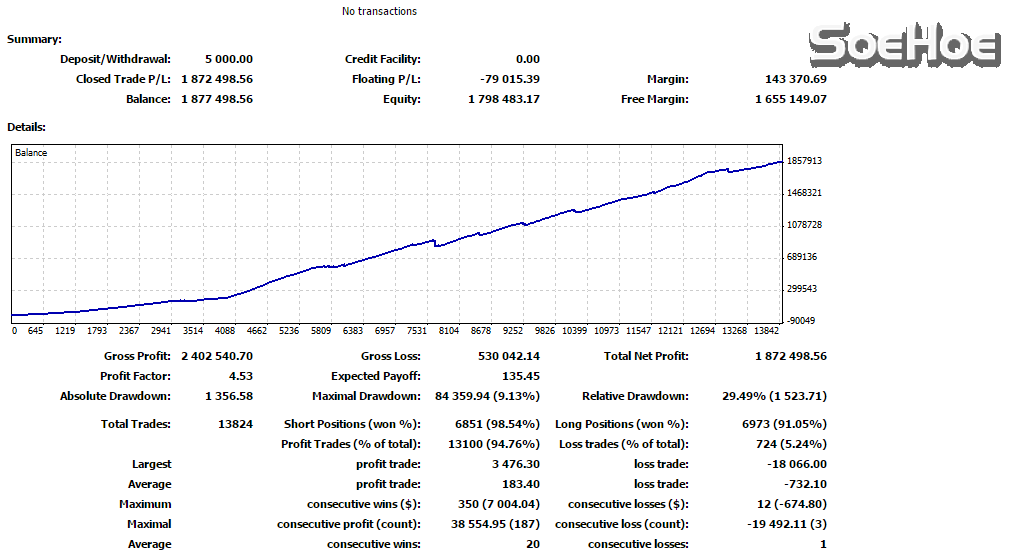Click the 'No transactions' text
The image size is (1013, 554).
point(379,11)
